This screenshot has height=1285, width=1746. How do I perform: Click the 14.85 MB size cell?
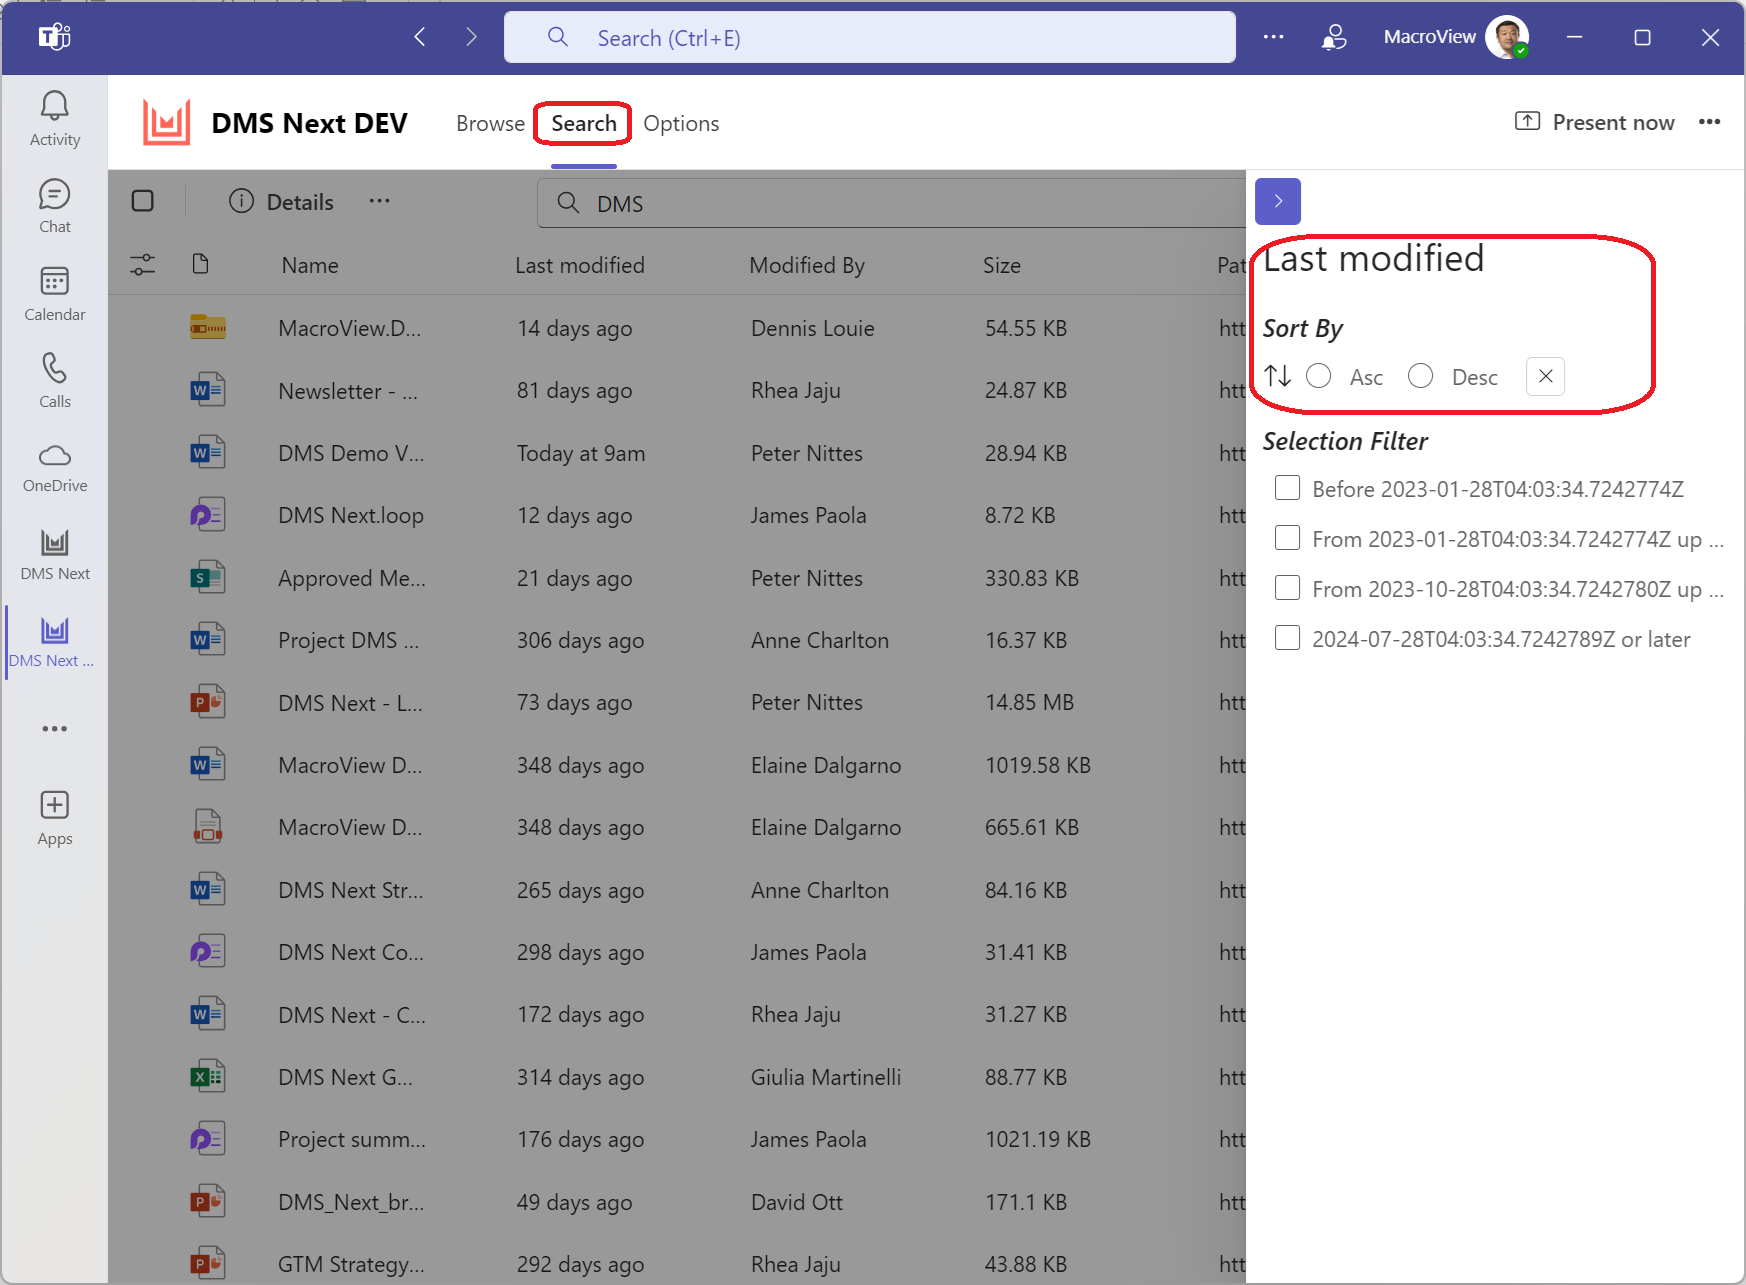click(1029, 702)
